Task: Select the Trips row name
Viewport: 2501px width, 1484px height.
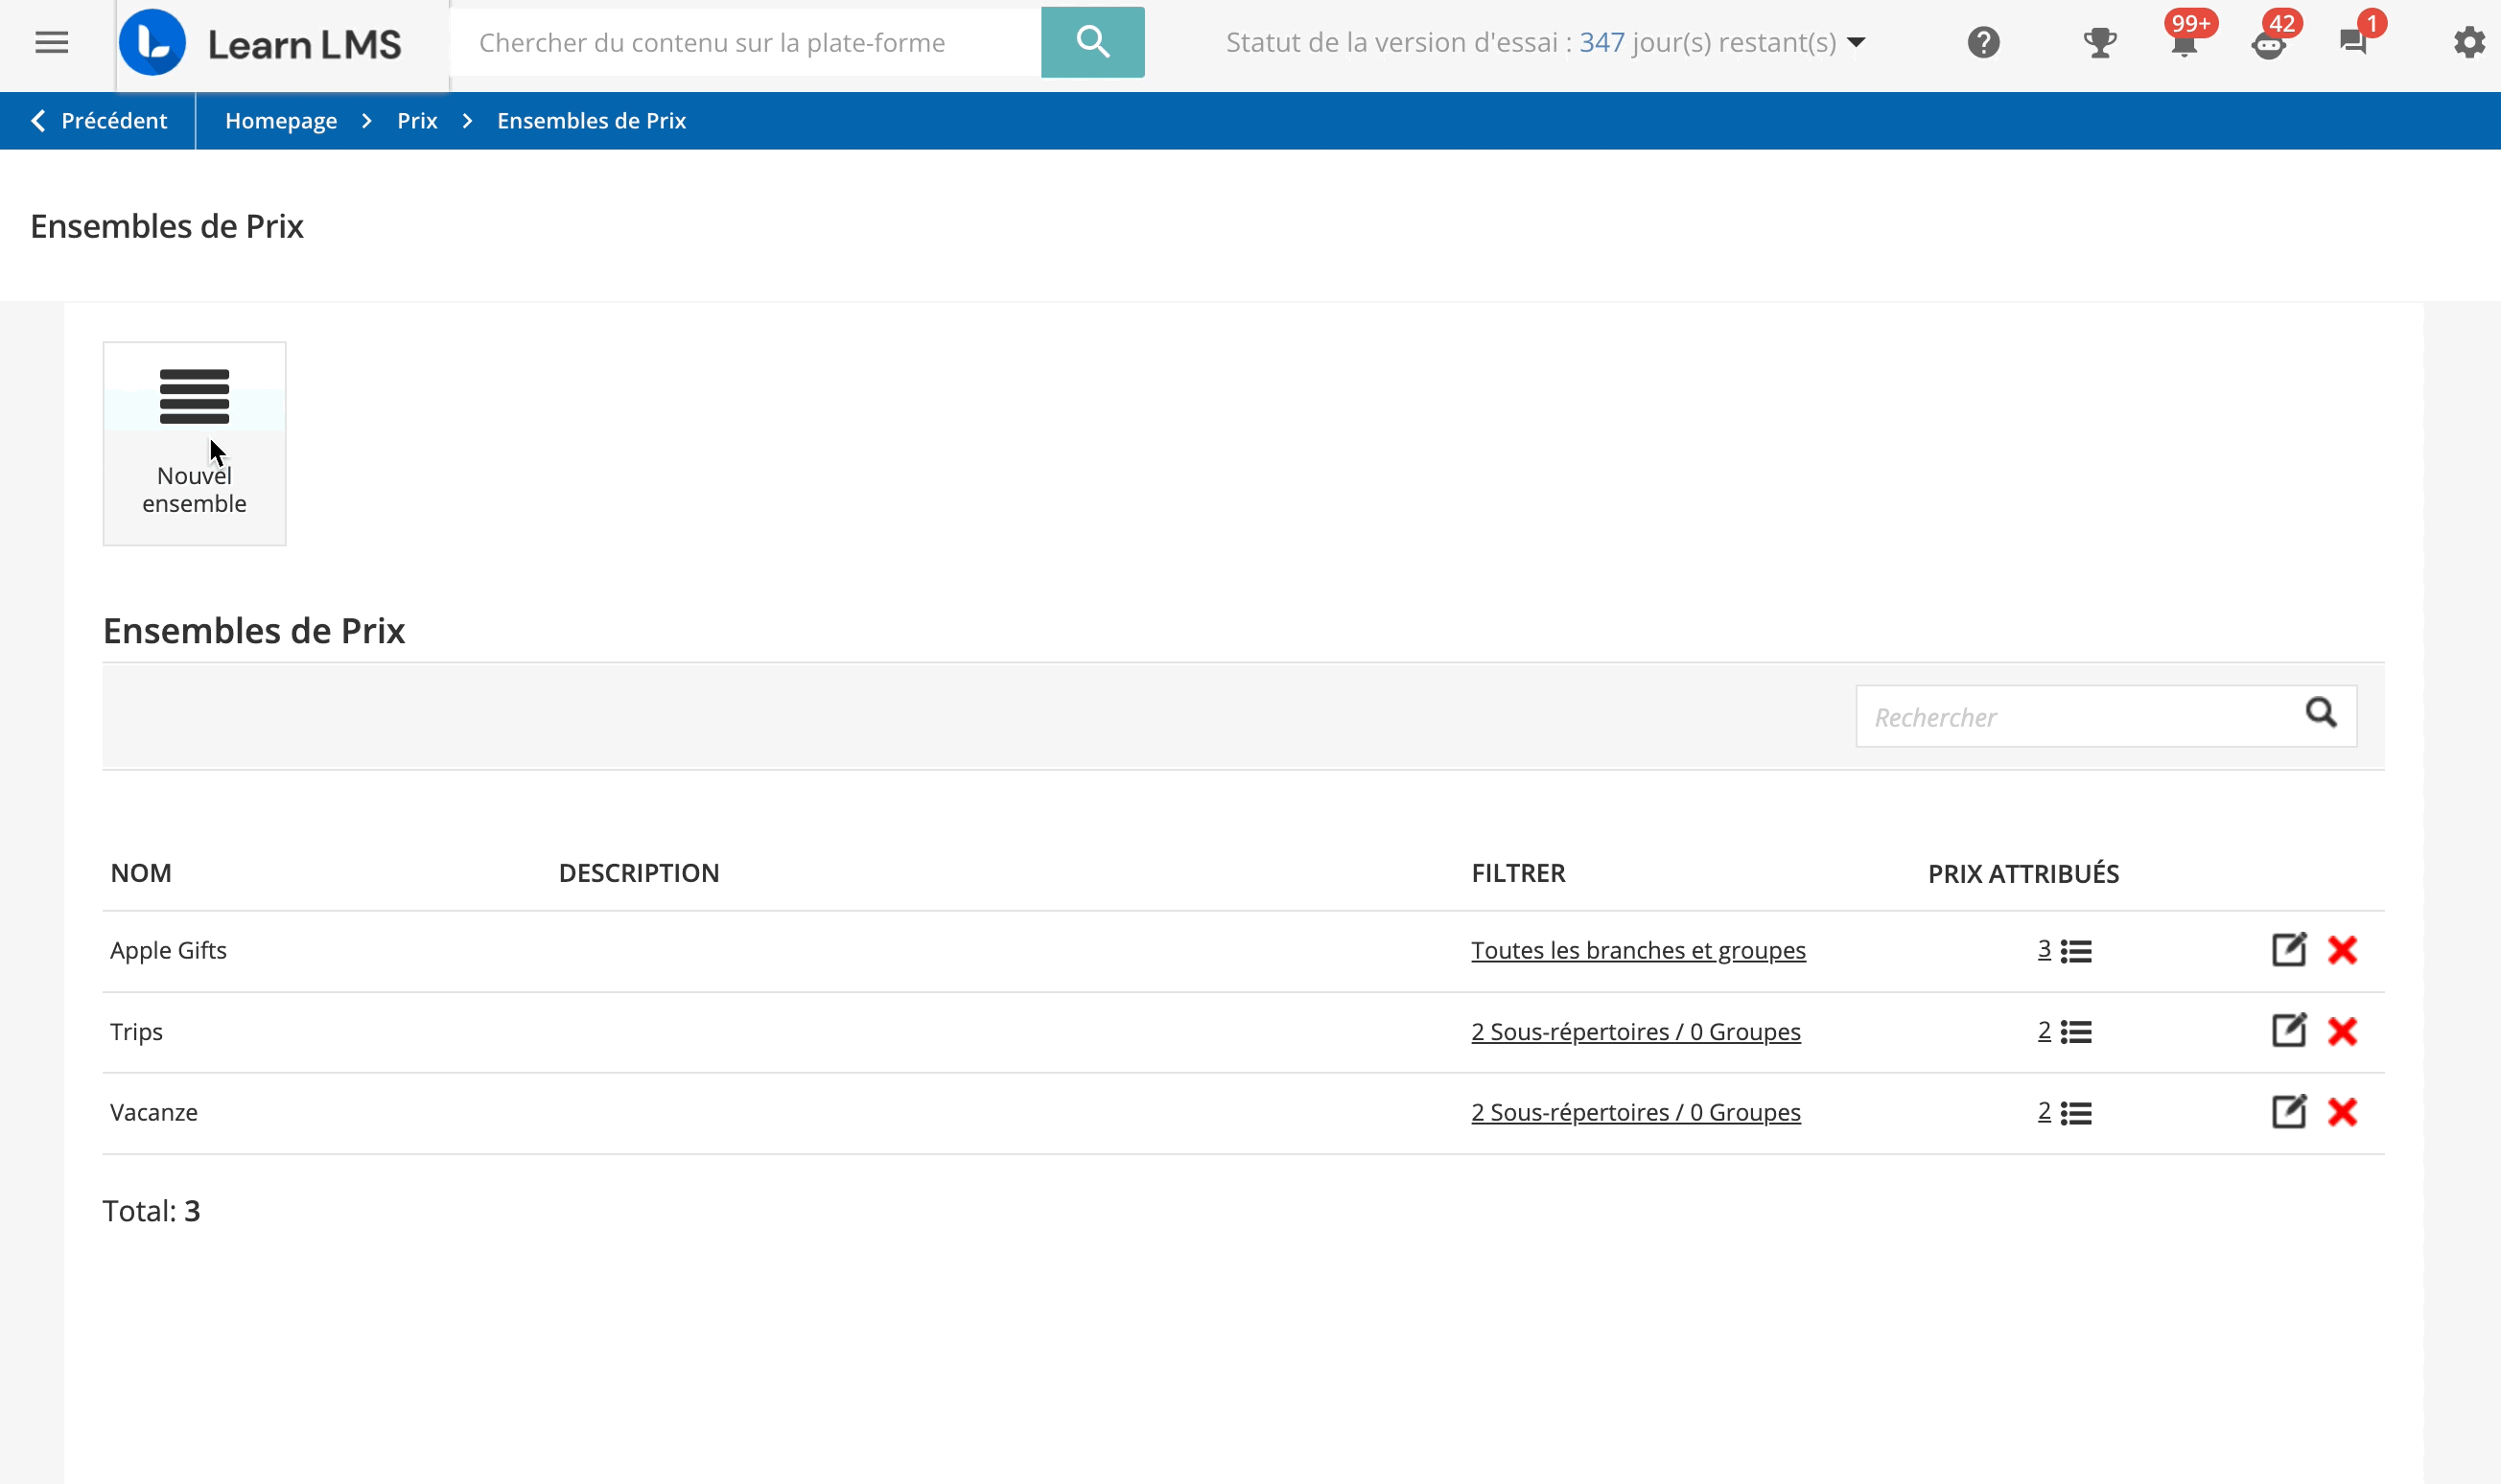Action: coord(136,1031)
